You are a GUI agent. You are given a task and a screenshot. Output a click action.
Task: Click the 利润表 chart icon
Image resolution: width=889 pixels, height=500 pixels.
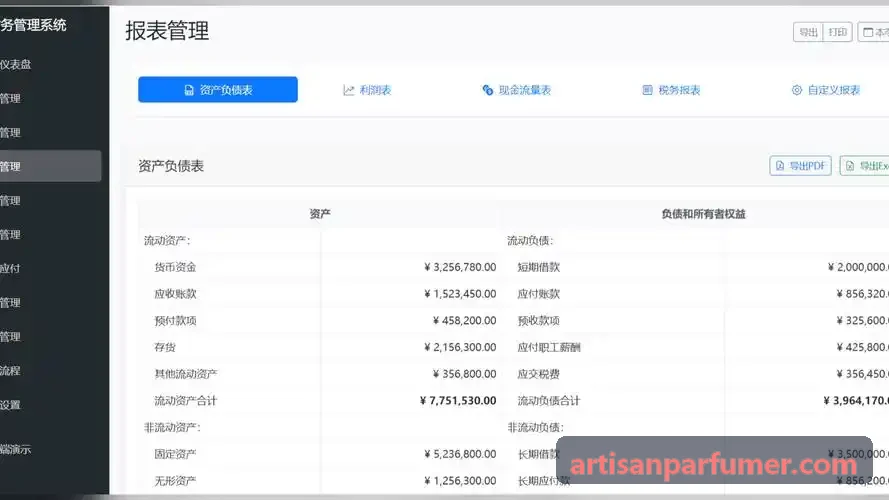click(x=348, y=90)
